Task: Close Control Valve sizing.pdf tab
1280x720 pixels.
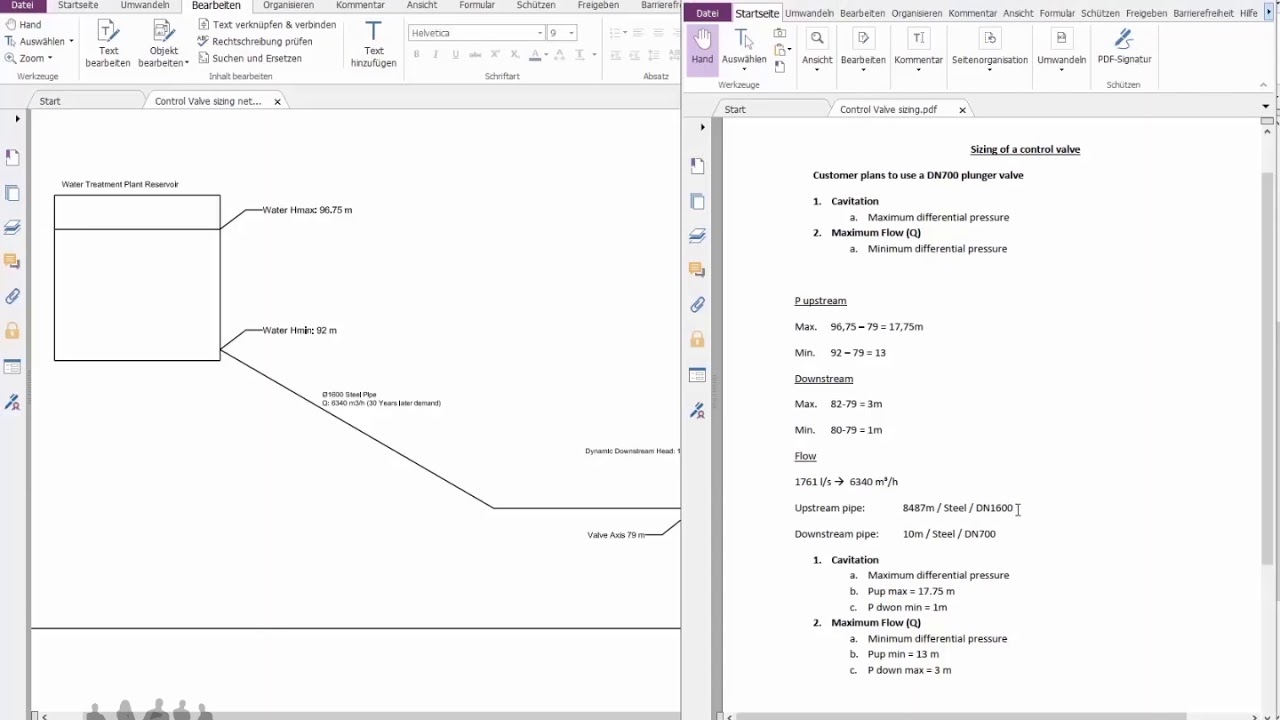Action: (963, 110)
